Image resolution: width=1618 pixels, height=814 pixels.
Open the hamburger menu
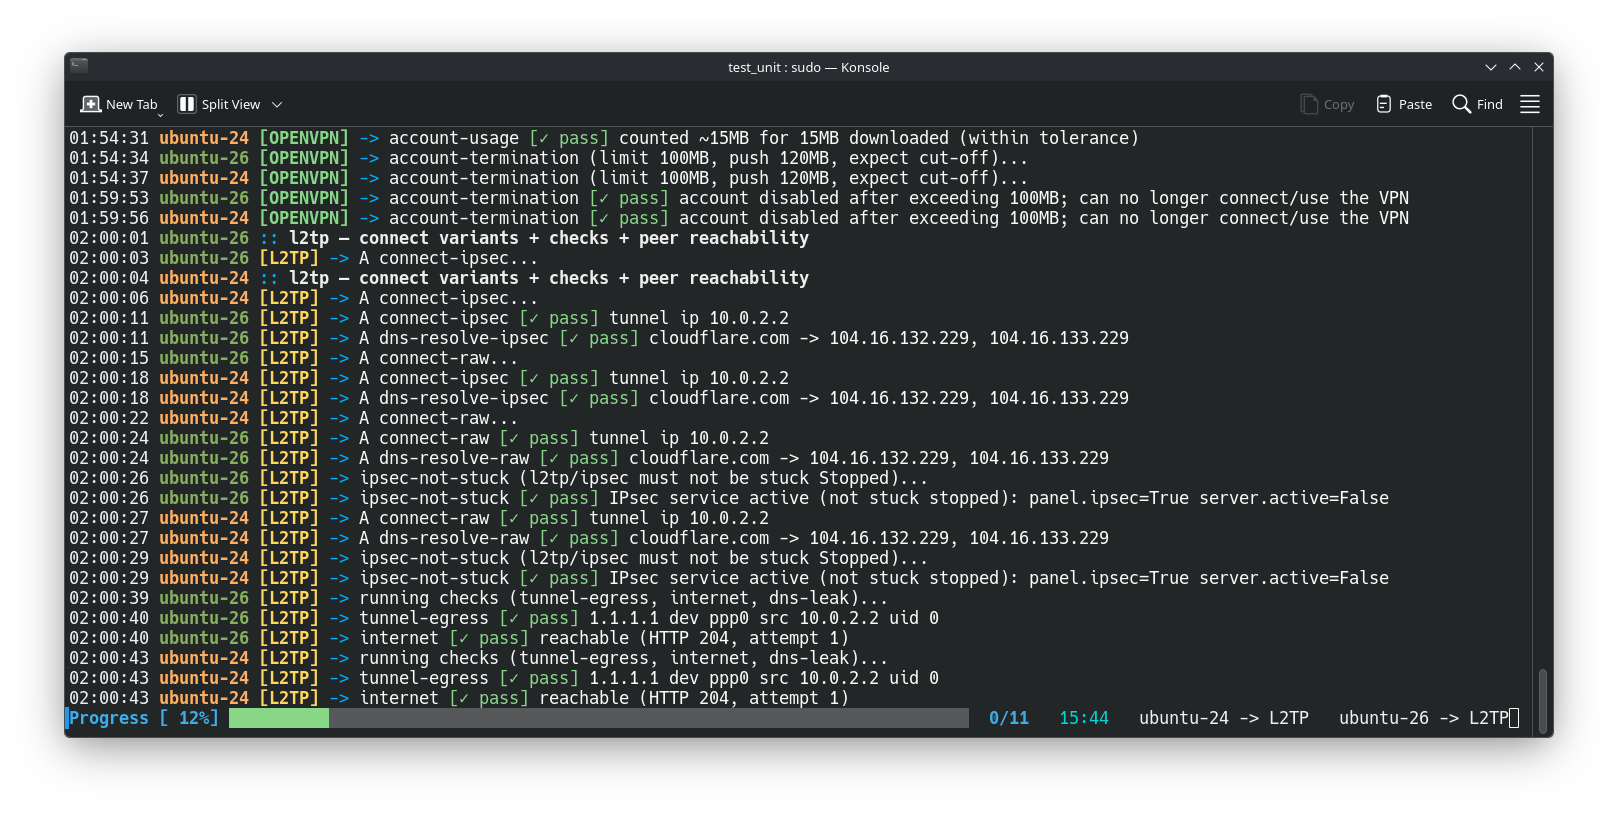pyautogui.click(x=1530, y=104)
